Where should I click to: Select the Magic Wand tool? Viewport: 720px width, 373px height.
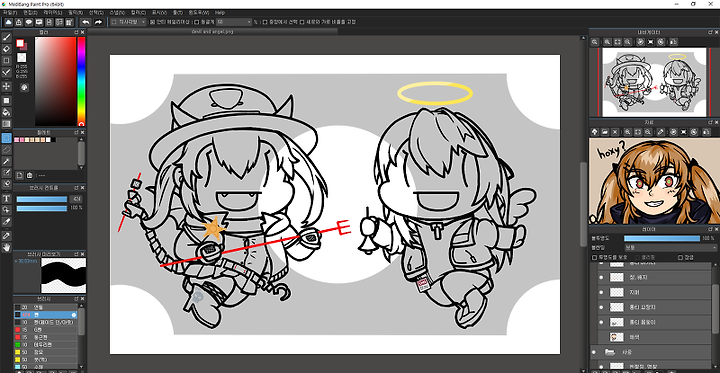point(6,161)
